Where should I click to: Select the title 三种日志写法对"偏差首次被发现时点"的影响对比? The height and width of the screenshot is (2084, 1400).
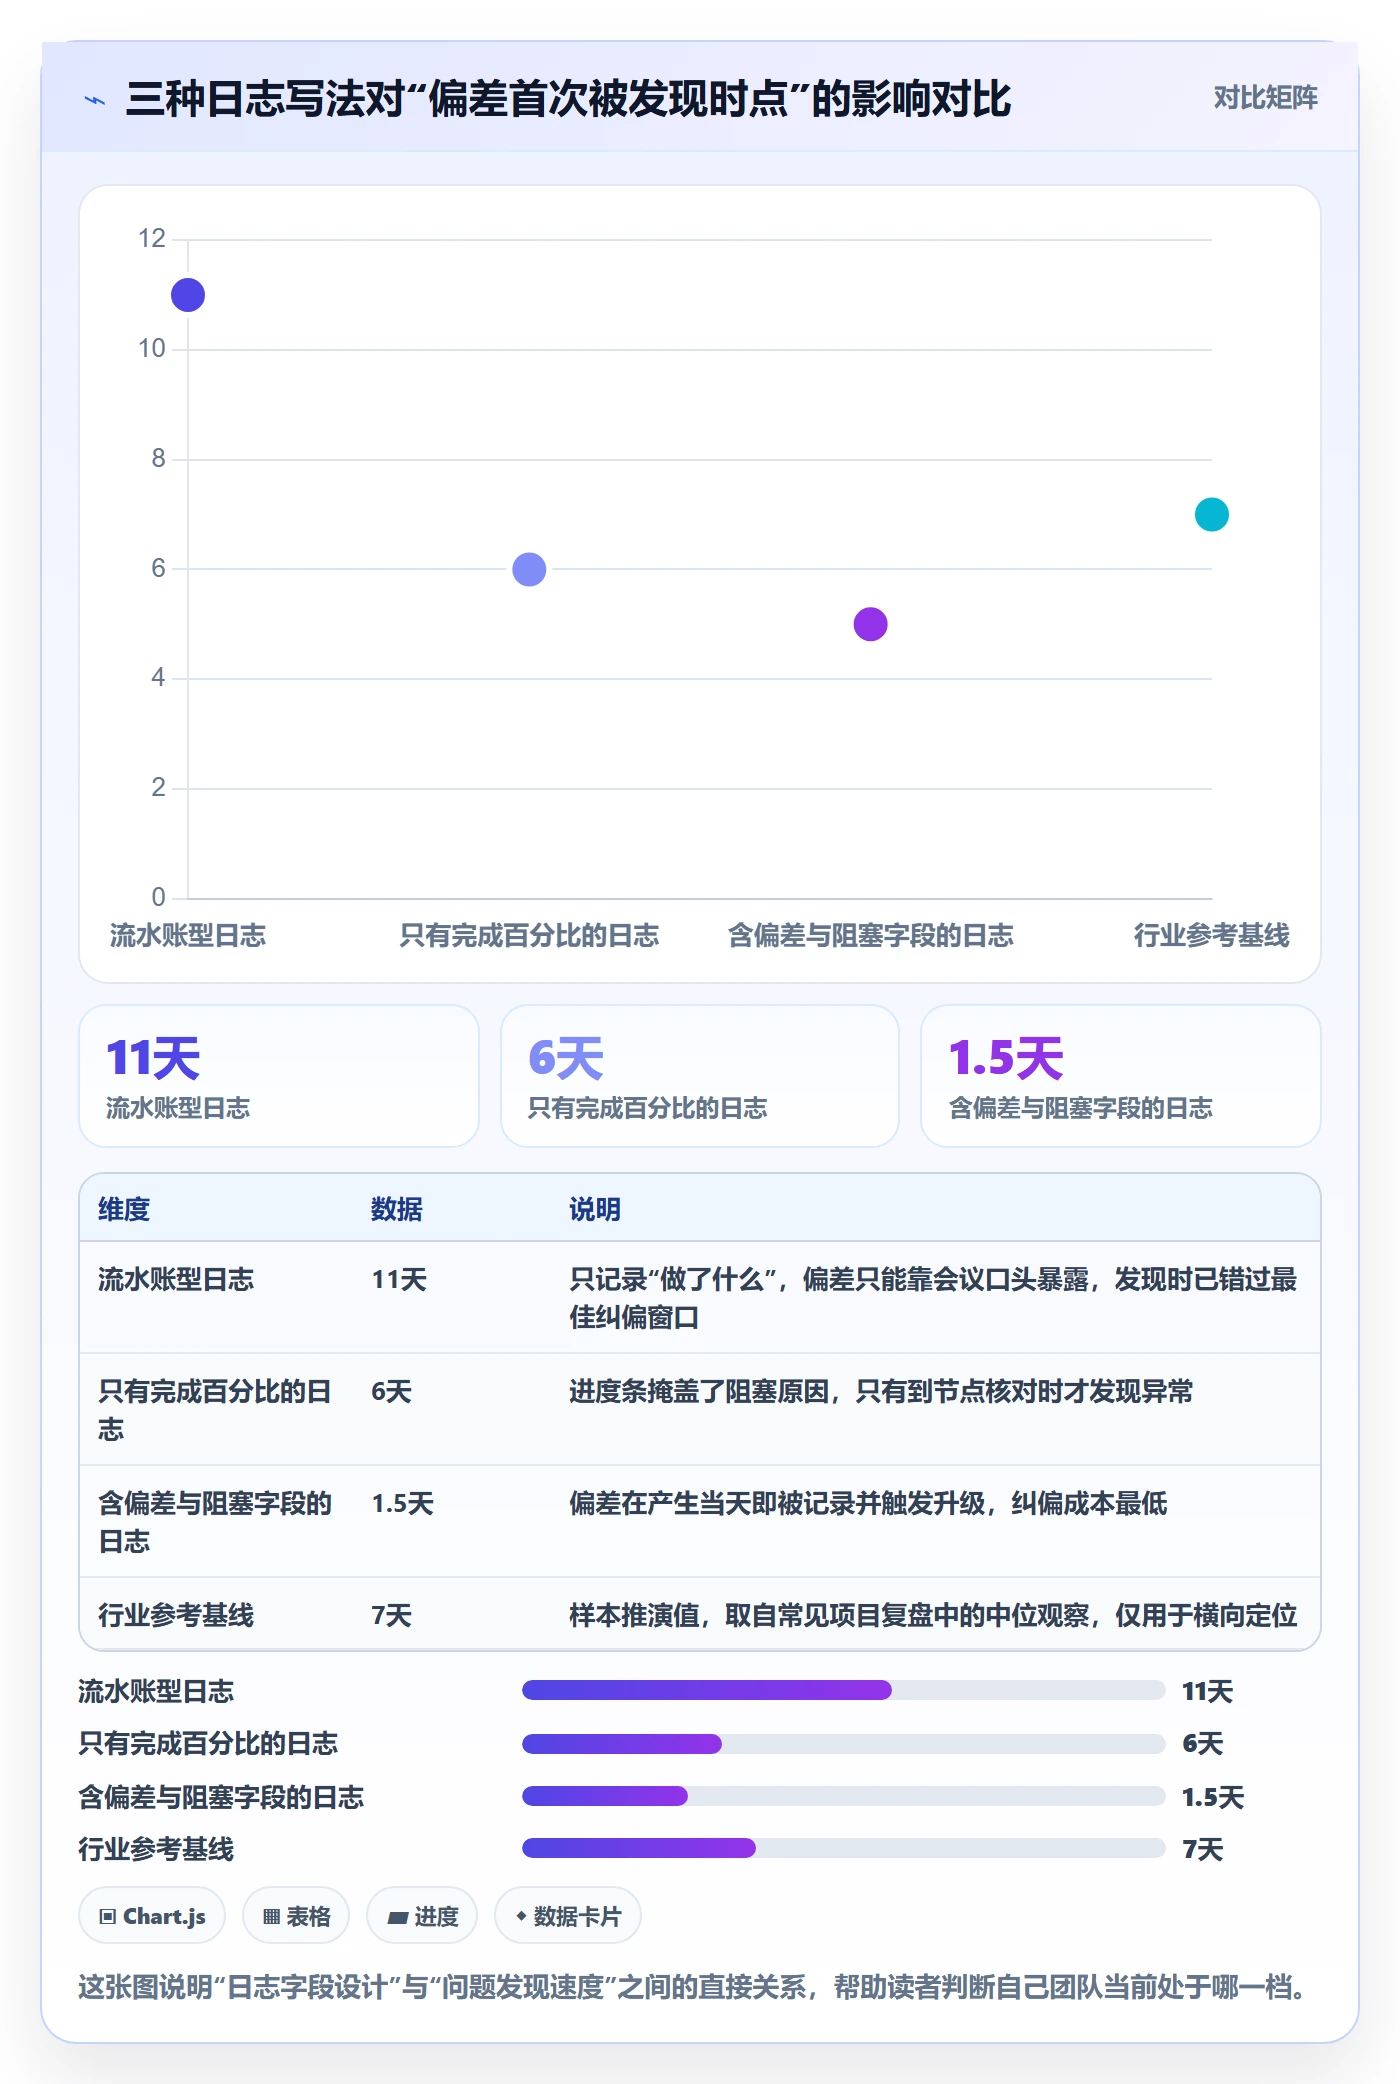pos(568,99)
